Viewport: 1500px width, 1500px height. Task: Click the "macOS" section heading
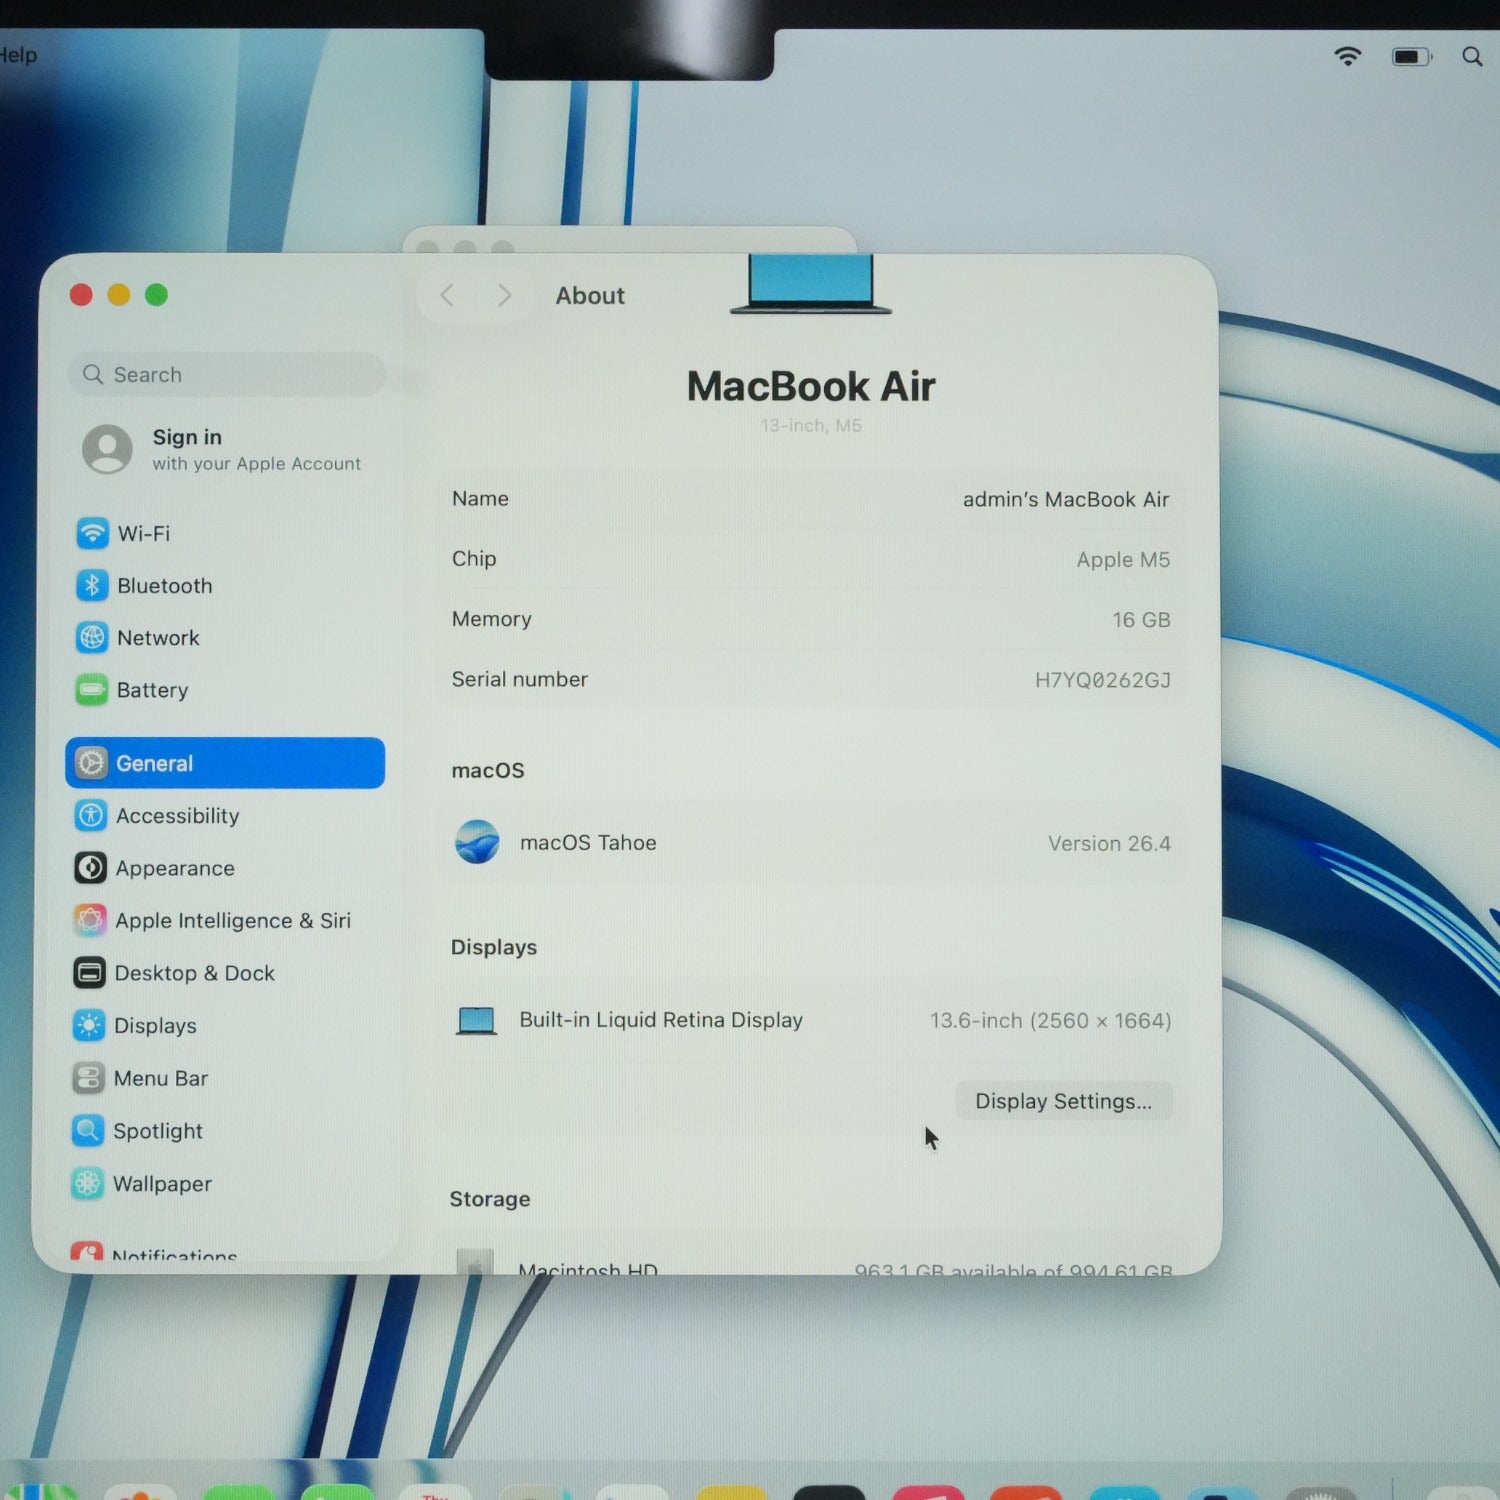tap(488, 770)
